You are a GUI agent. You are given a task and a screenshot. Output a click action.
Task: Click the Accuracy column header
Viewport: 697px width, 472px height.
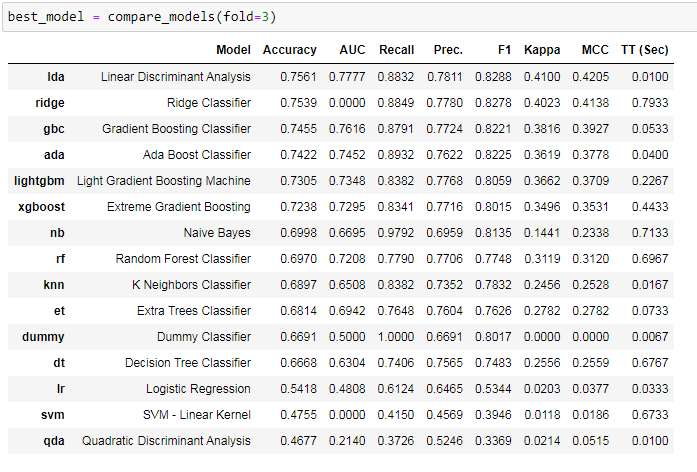[289, 50]
